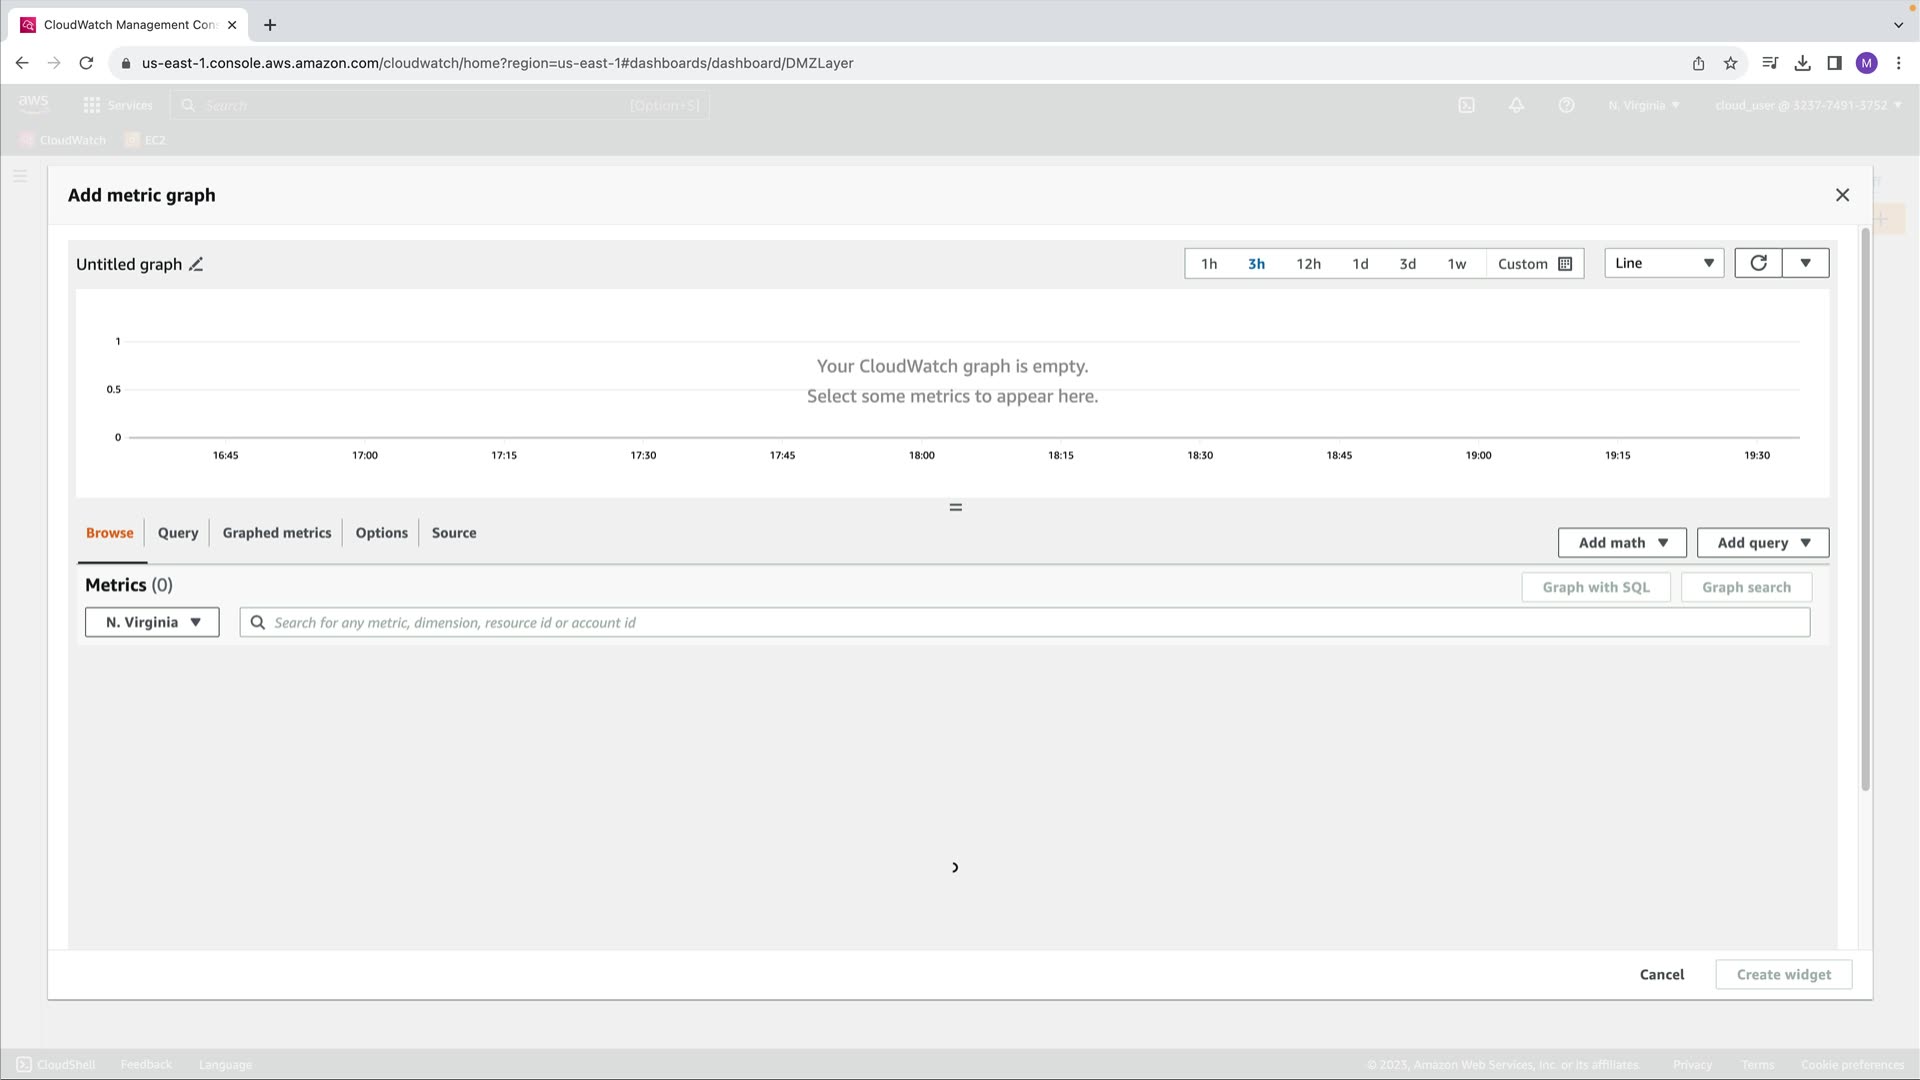Open the browser side panel icon
This screenshot has height=1080, width=1920.
point(1834,63)
